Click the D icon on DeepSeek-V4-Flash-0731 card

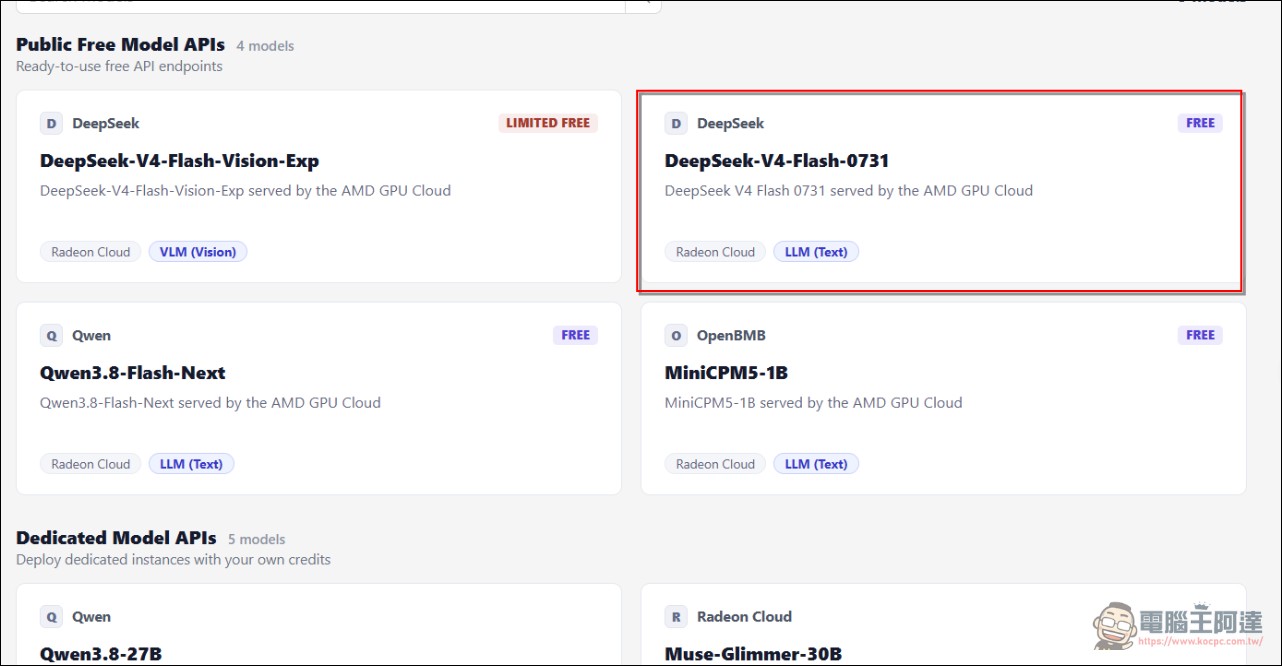click(x=676, y=123)
